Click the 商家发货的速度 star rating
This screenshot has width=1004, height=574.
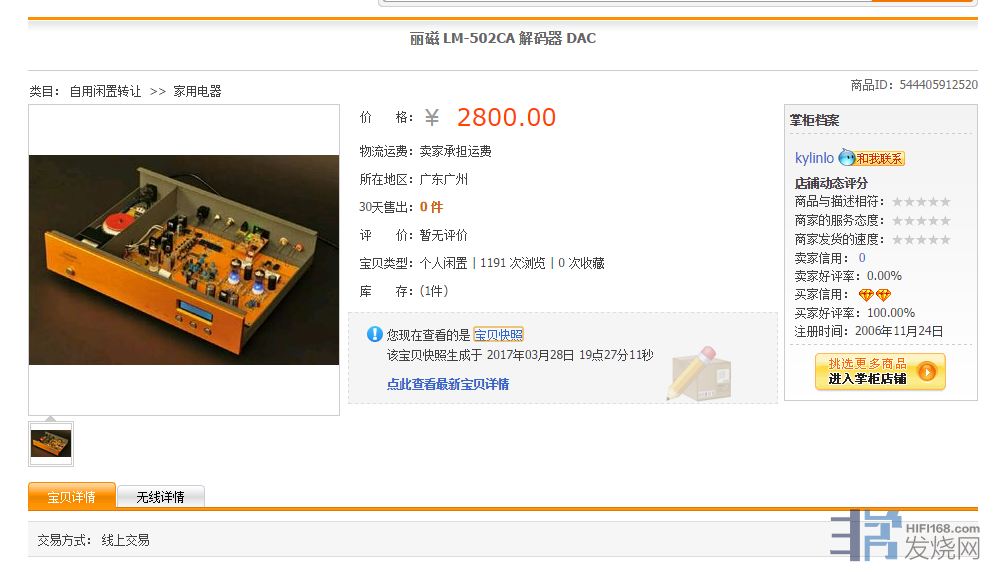point(921,240)
